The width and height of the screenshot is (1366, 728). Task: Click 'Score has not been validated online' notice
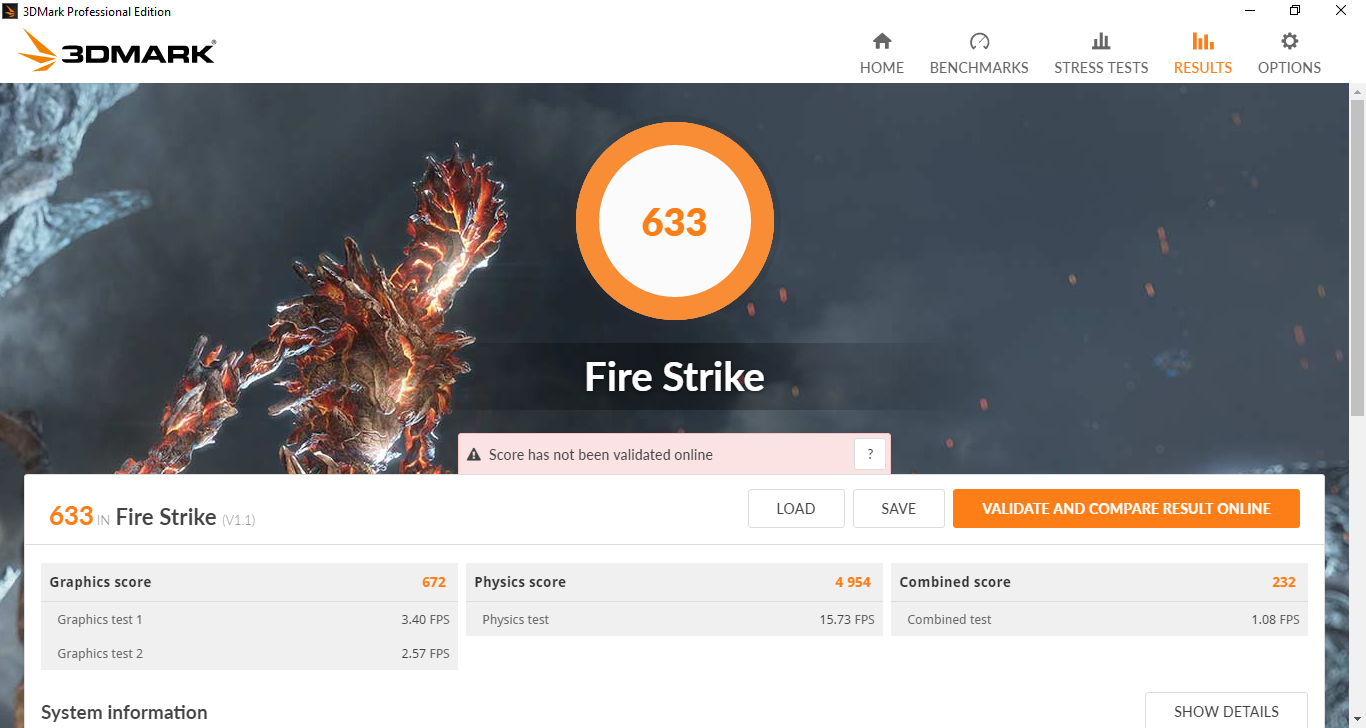point(601,455)
